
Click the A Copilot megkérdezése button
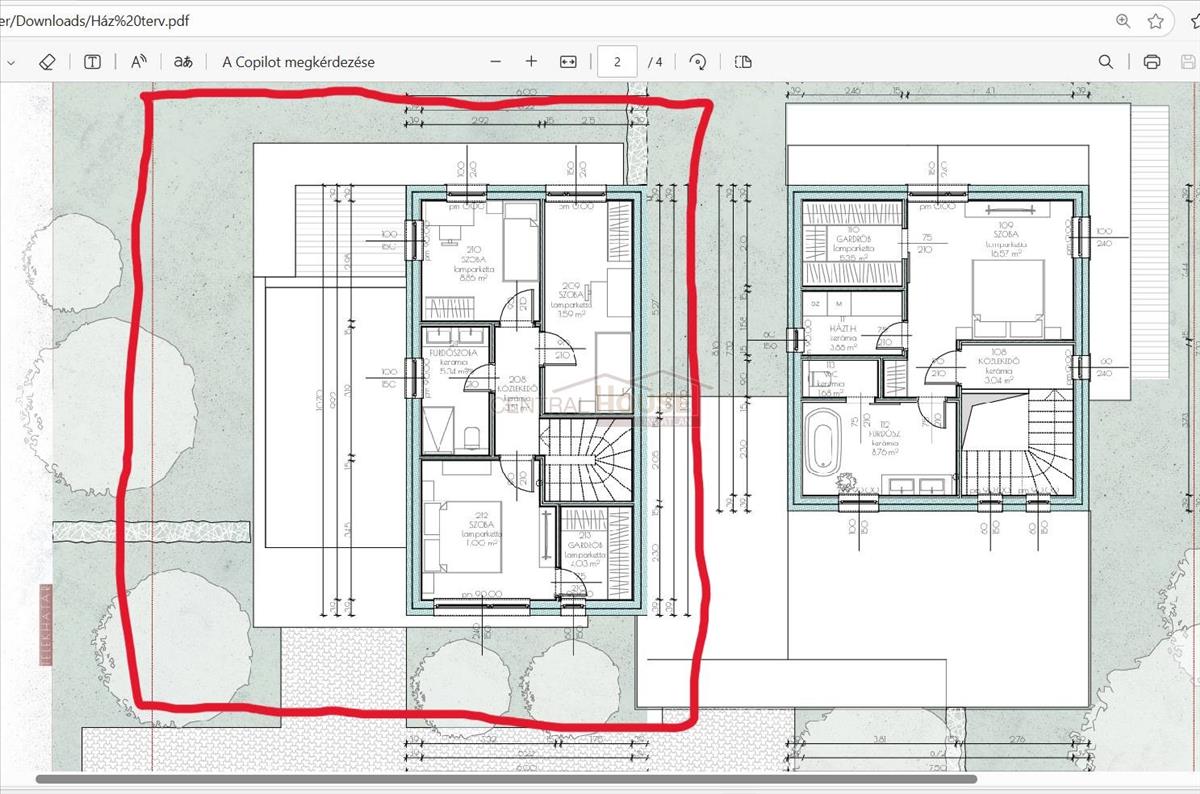[298, 62]
